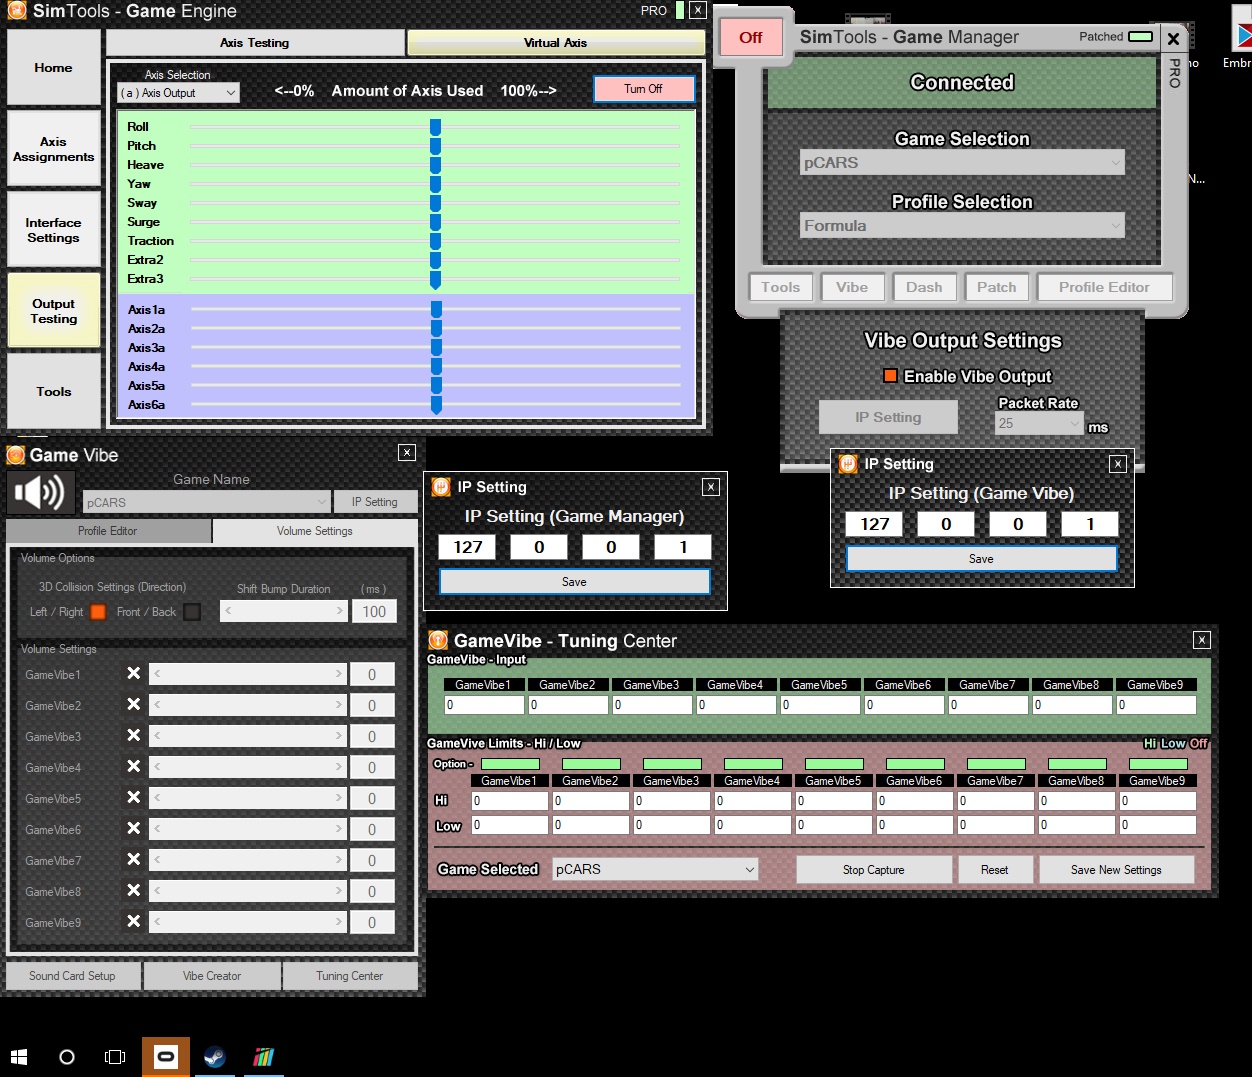Open Steam from the taskbar

point(214,1057)
